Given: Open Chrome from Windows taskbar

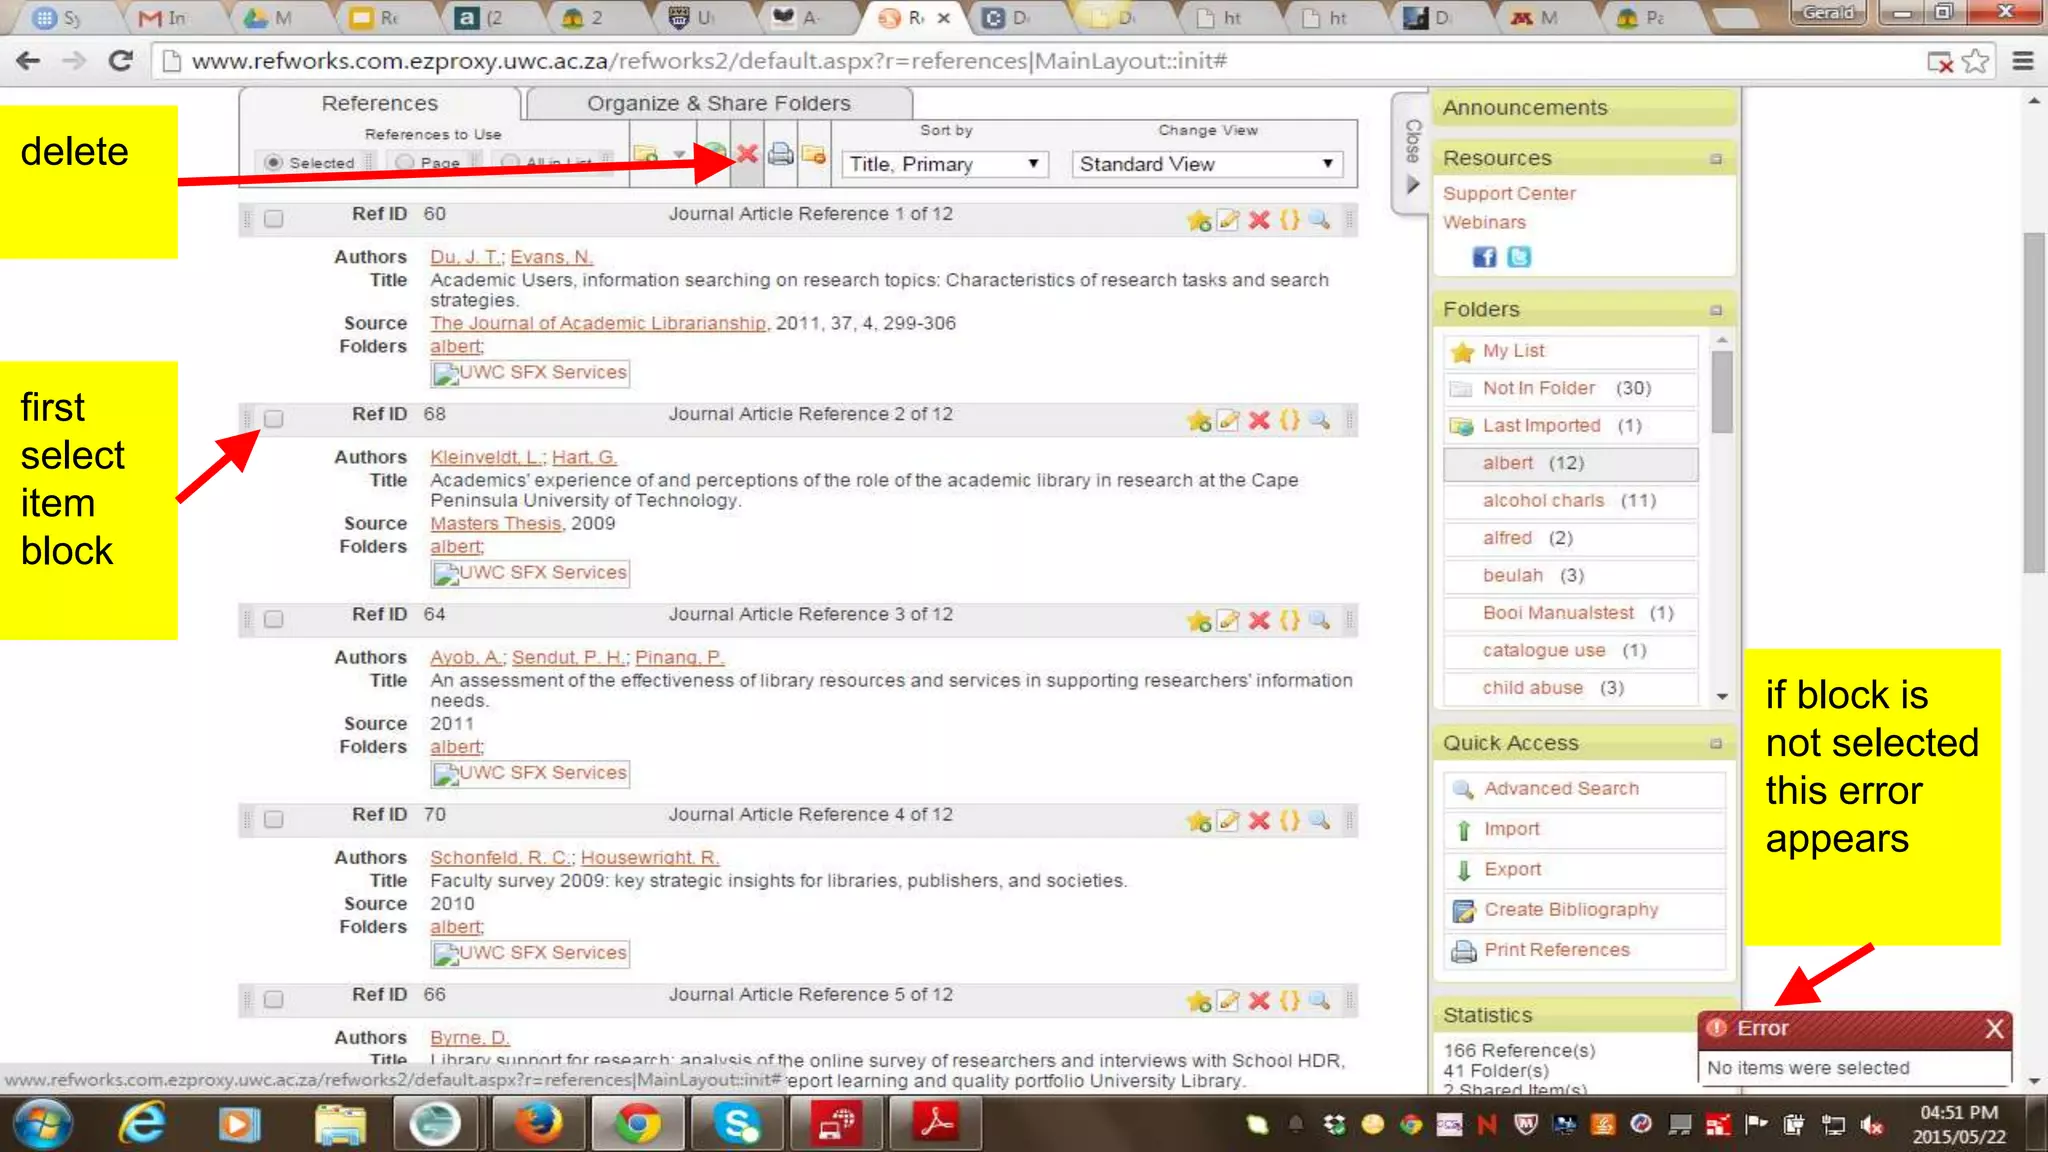Looking at the screenshot, I should point(637,1124).
